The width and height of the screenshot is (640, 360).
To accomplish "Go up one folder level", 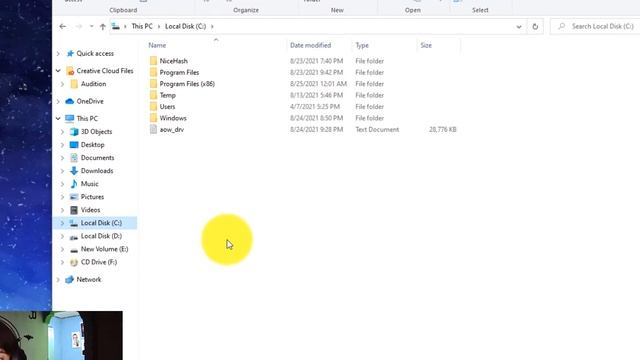I will pyautogui.click(x=102, y=27).
